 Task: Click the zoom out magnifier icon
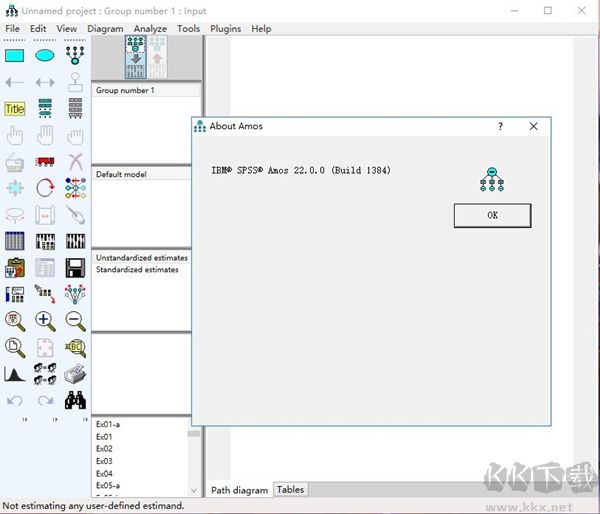pos(75,320)
